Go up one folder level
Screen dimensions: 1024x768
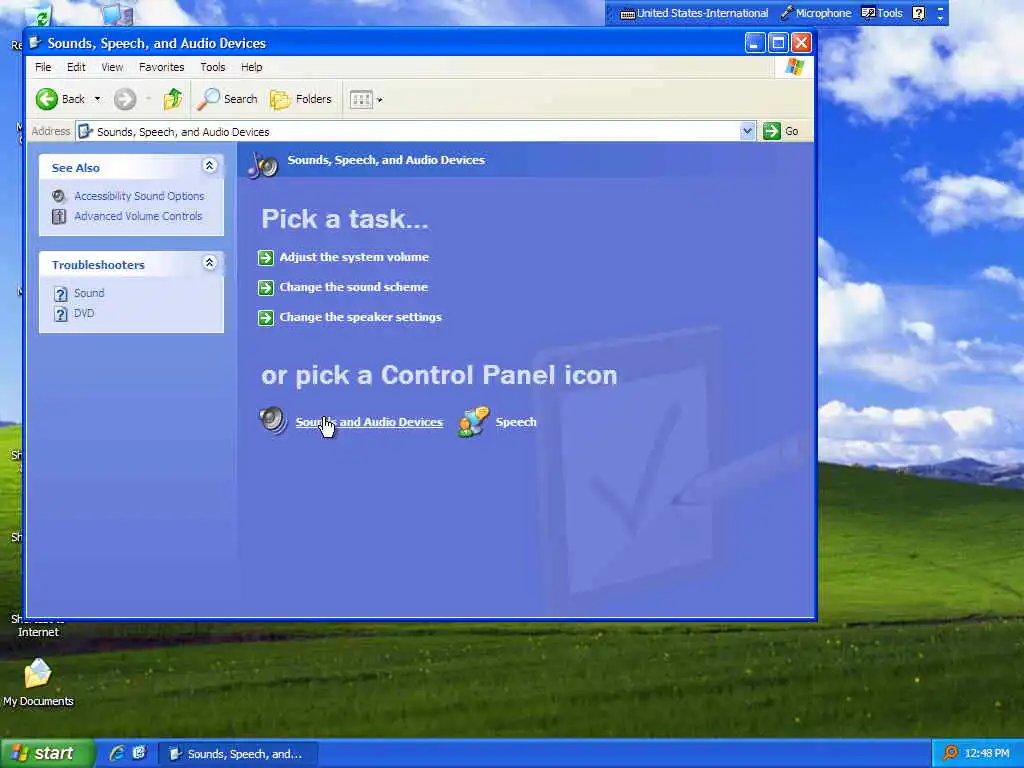pos(173,99)
